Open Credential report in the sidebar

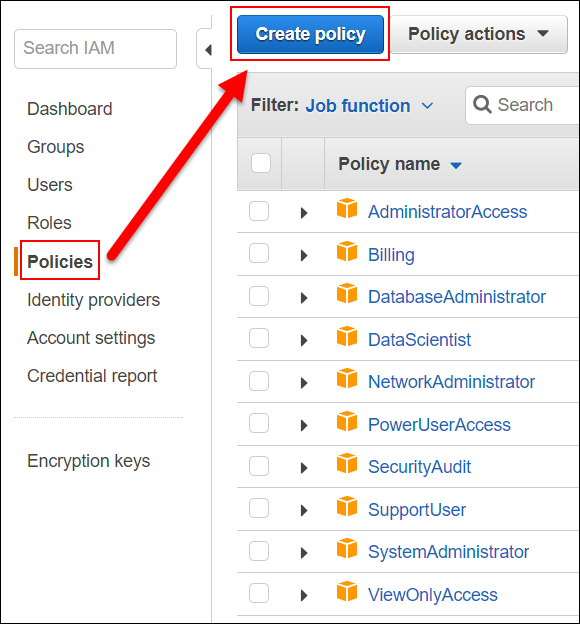[x=92, y=376]
